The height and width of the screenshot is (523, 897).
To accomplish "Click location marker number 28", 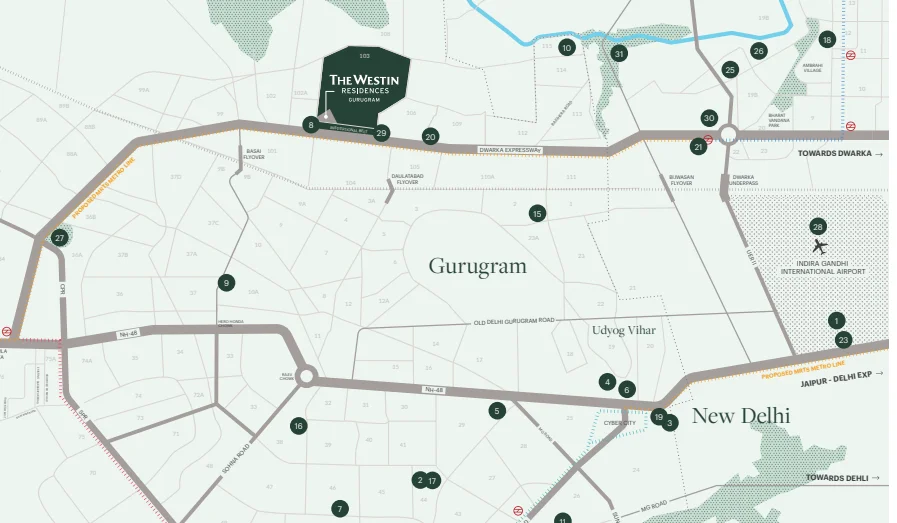I will 818,227.
